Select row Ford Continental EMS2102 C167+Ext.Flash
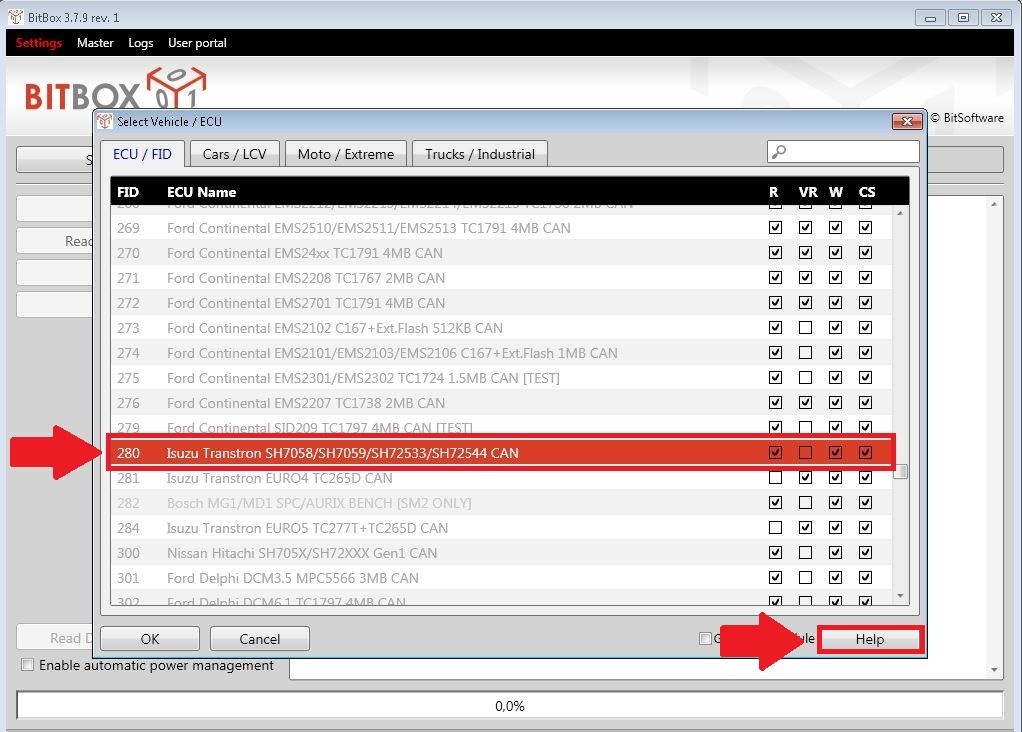The image size is (1022, 732). click(x=501, y=327)
